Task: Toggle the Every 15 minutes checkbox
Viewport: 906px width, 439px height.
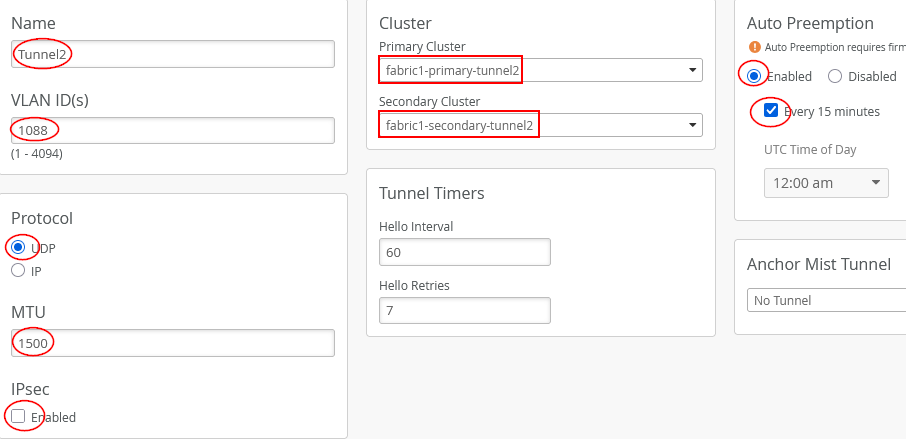Action: [771, 110]
